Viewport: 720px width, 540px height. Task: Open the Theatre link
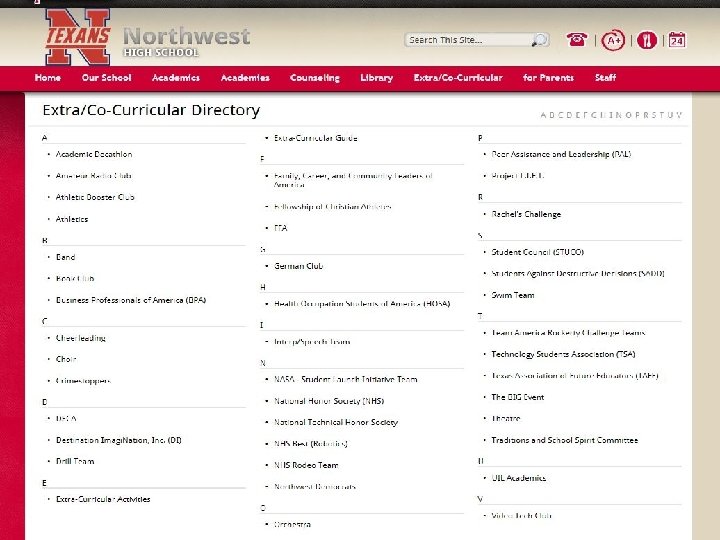pos(506,418)
